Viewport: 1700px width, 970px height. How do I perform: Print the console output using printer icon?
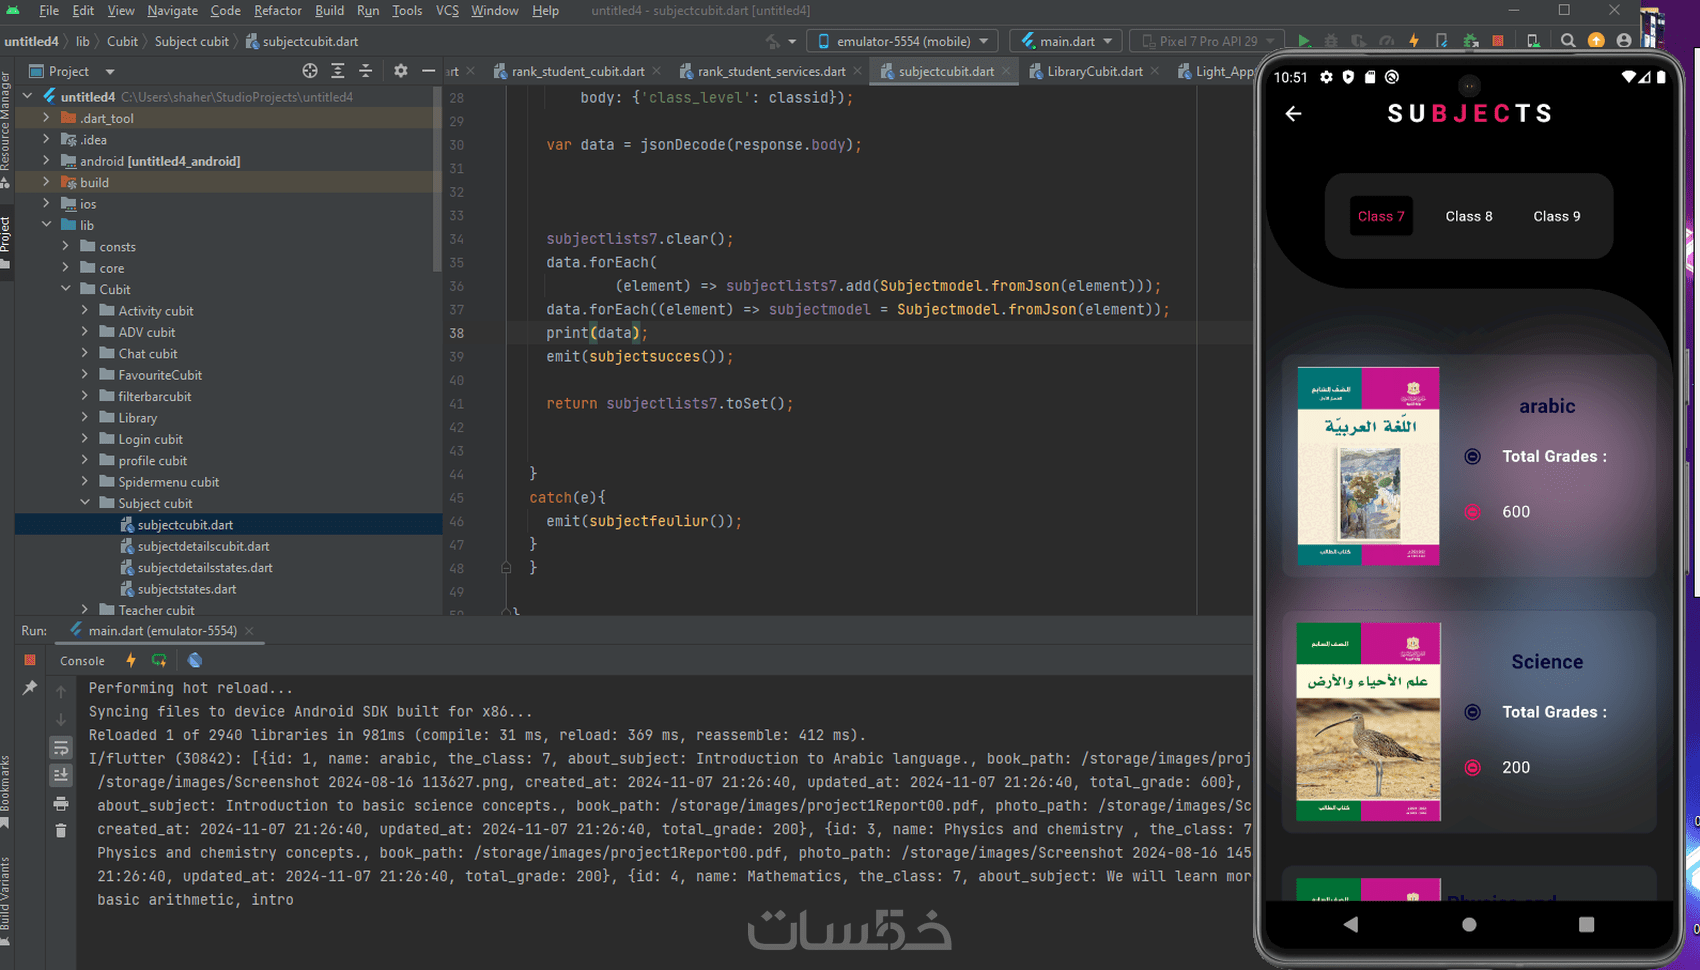(x=61, y=803)
